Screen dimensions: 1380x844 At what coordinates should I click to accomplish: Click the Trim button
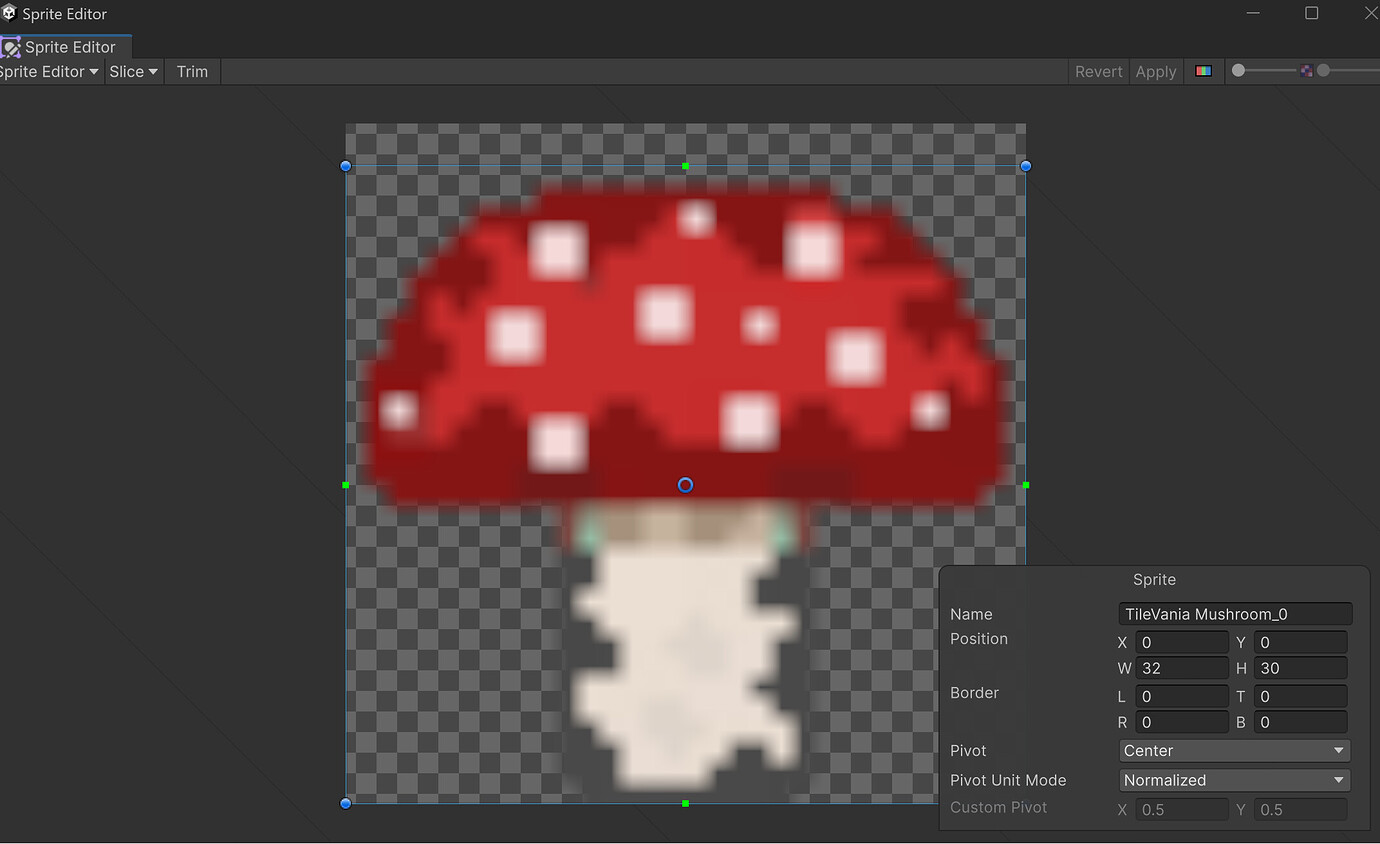click(x=191, y=71)
